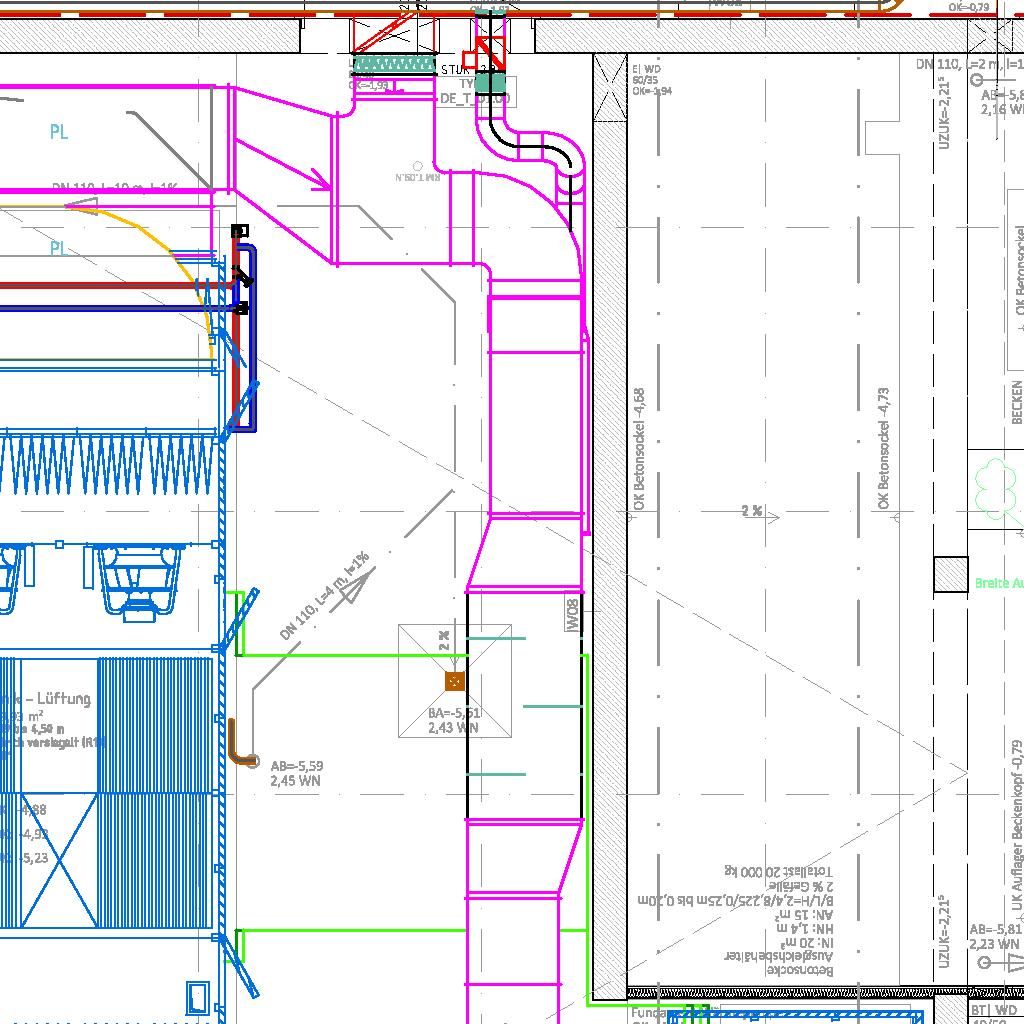Select the W08 wall tag
The width and height of the screenshot is (1024, 1024).
click(x=573, y=614)
